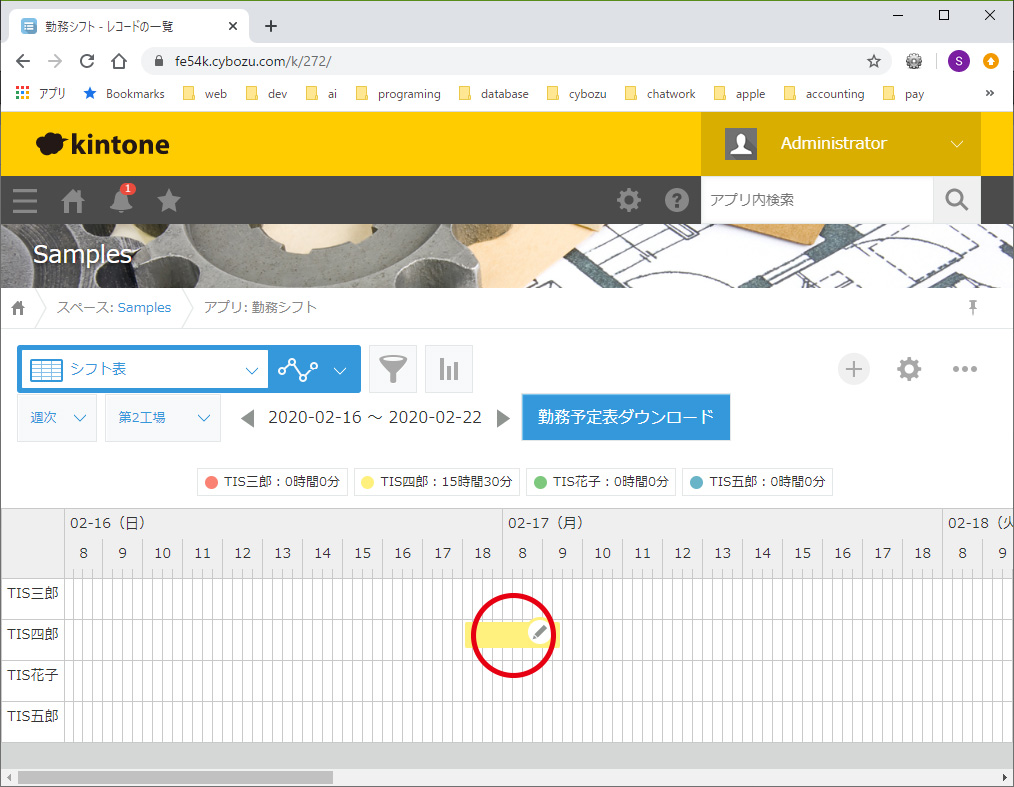Click the browser back arrow
The image size is (1014, 787).
(x=23, y=61)
